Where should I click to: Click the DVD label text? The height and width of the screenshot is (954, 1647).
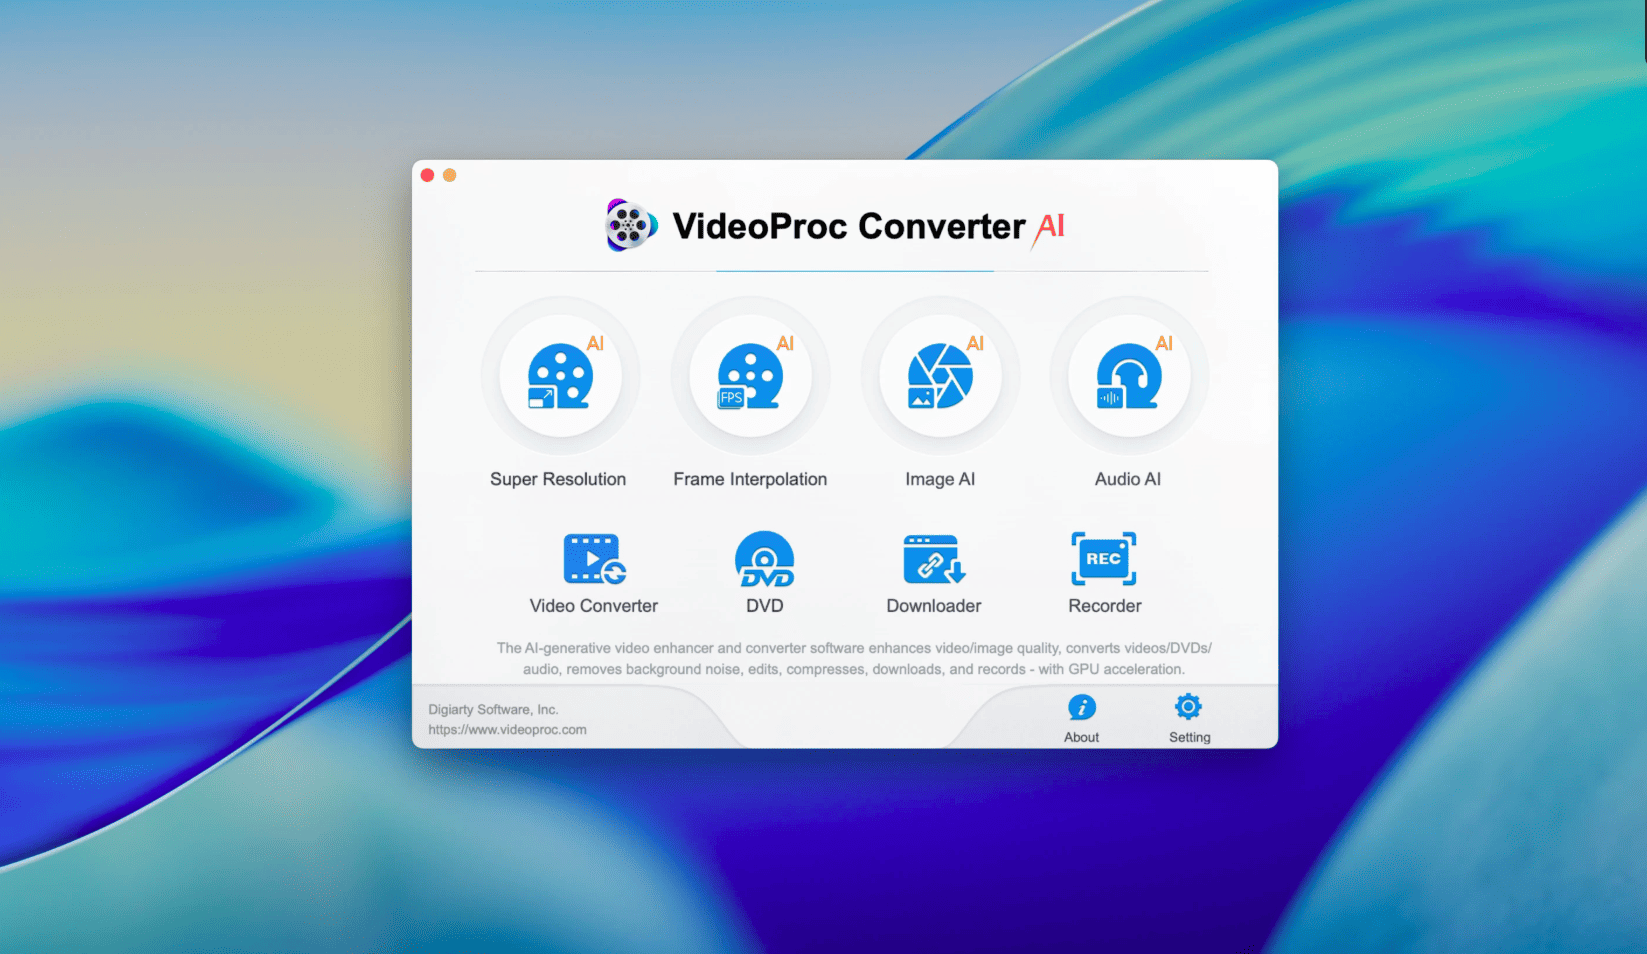coord(765,606)
